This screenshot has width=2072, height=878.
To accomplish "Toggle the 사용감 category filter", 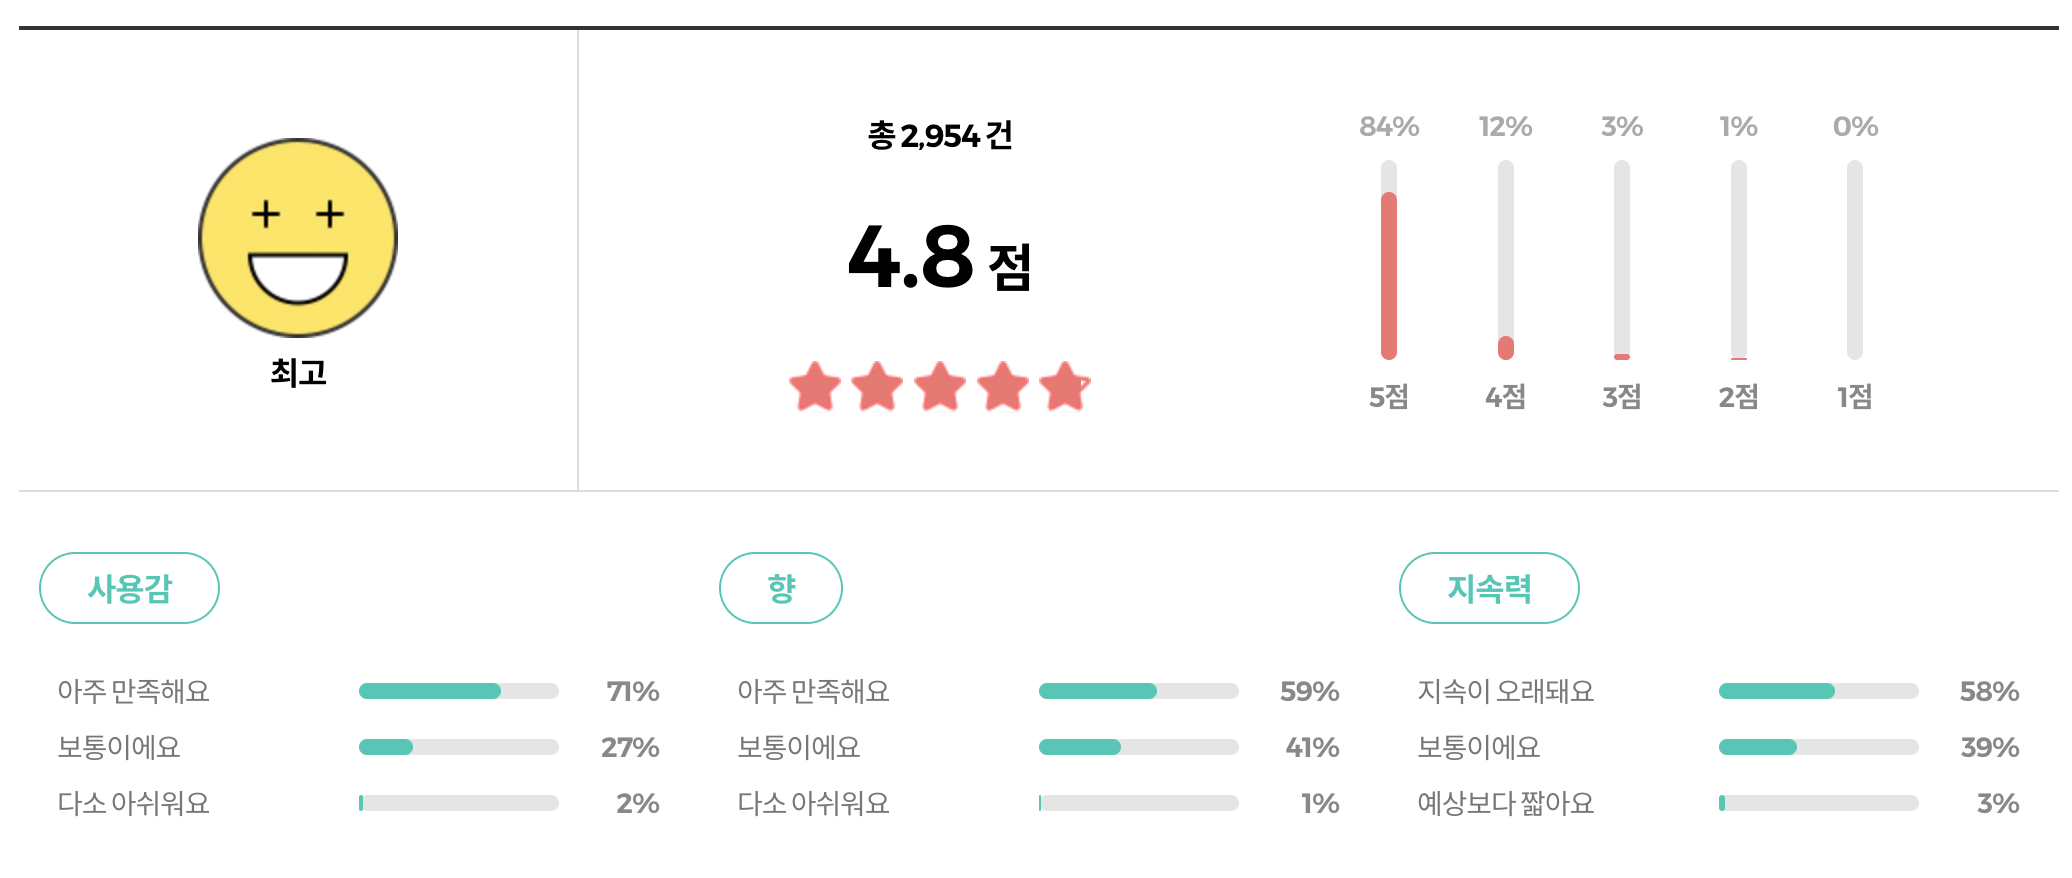I will [x=129, y=588].
